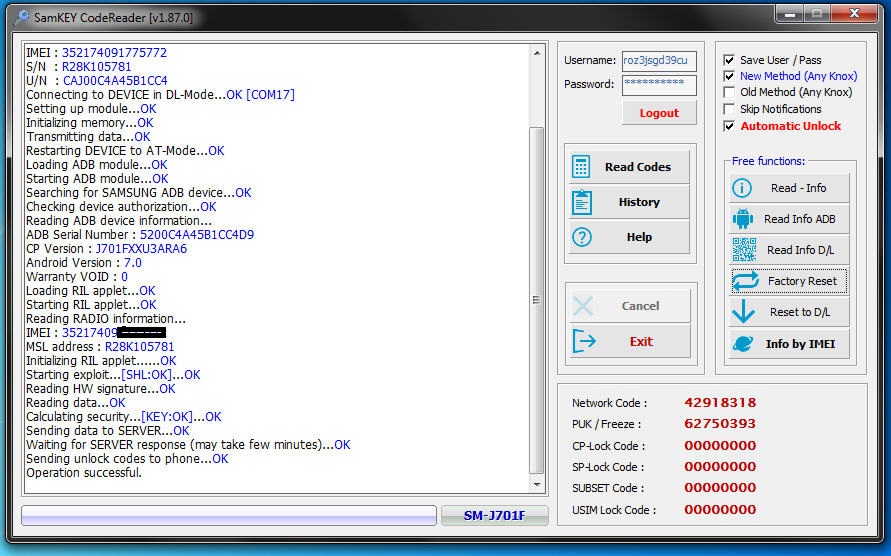This screenshot has width=891, height=556.
Task: Click Network Code value 42918318
Action: (720, 403)
